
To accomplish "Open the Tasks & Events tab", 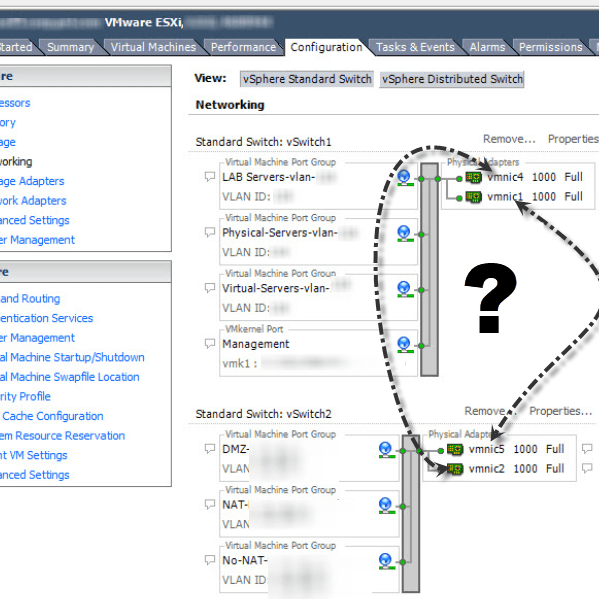I will tap(415, 47).
